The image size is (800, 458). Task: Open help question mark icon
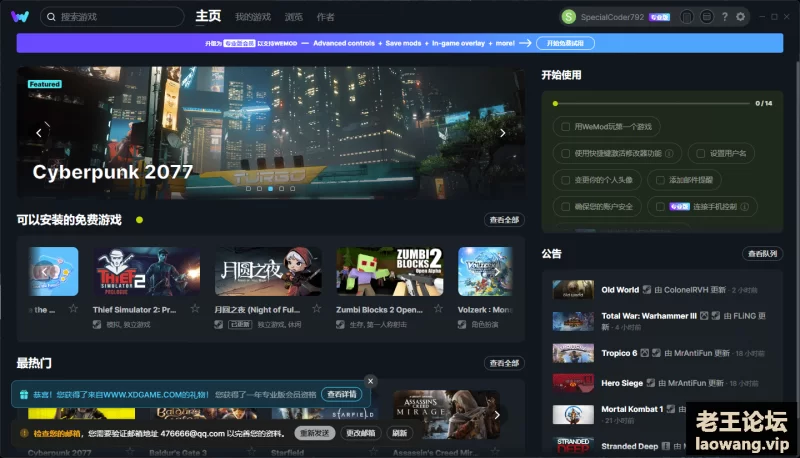(x=724, y=17)
